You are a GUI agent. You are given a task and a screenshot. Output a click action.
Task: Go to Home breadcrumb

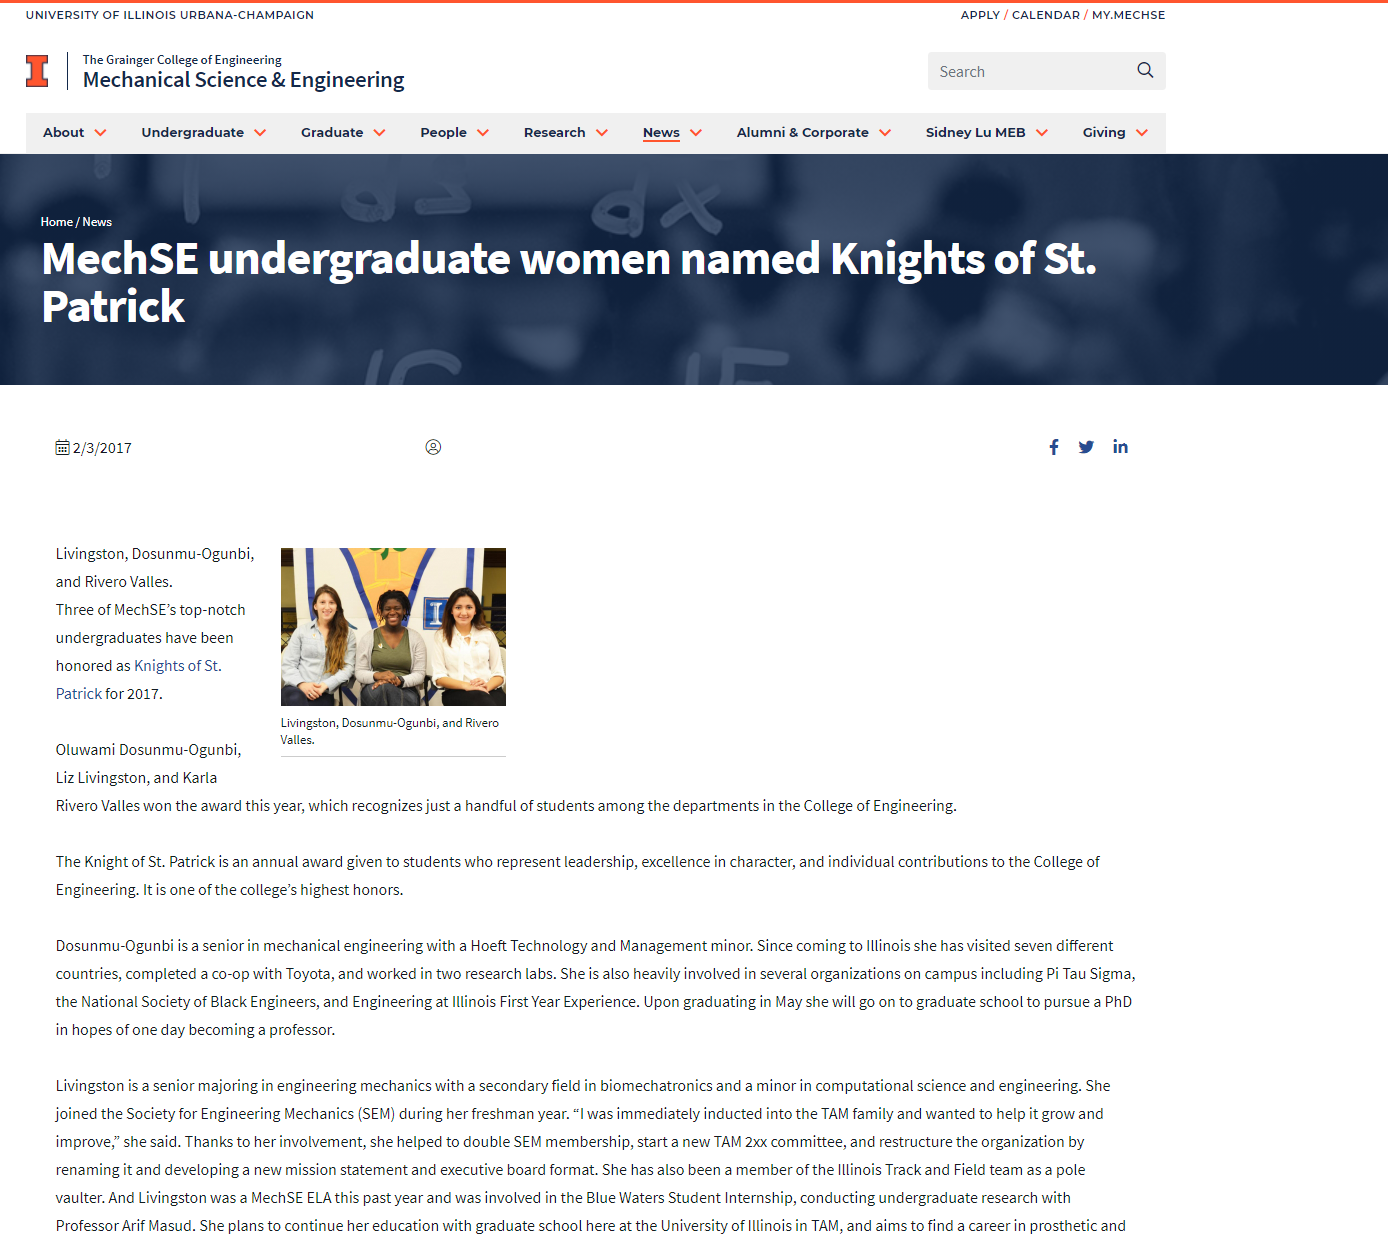[x=56, y=222]
